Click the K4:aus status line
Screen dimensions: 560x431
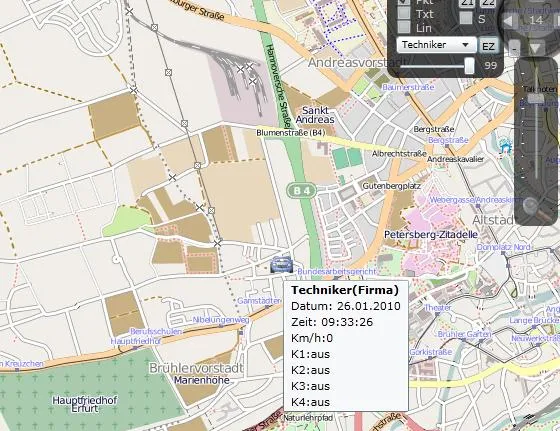(310, 402)
